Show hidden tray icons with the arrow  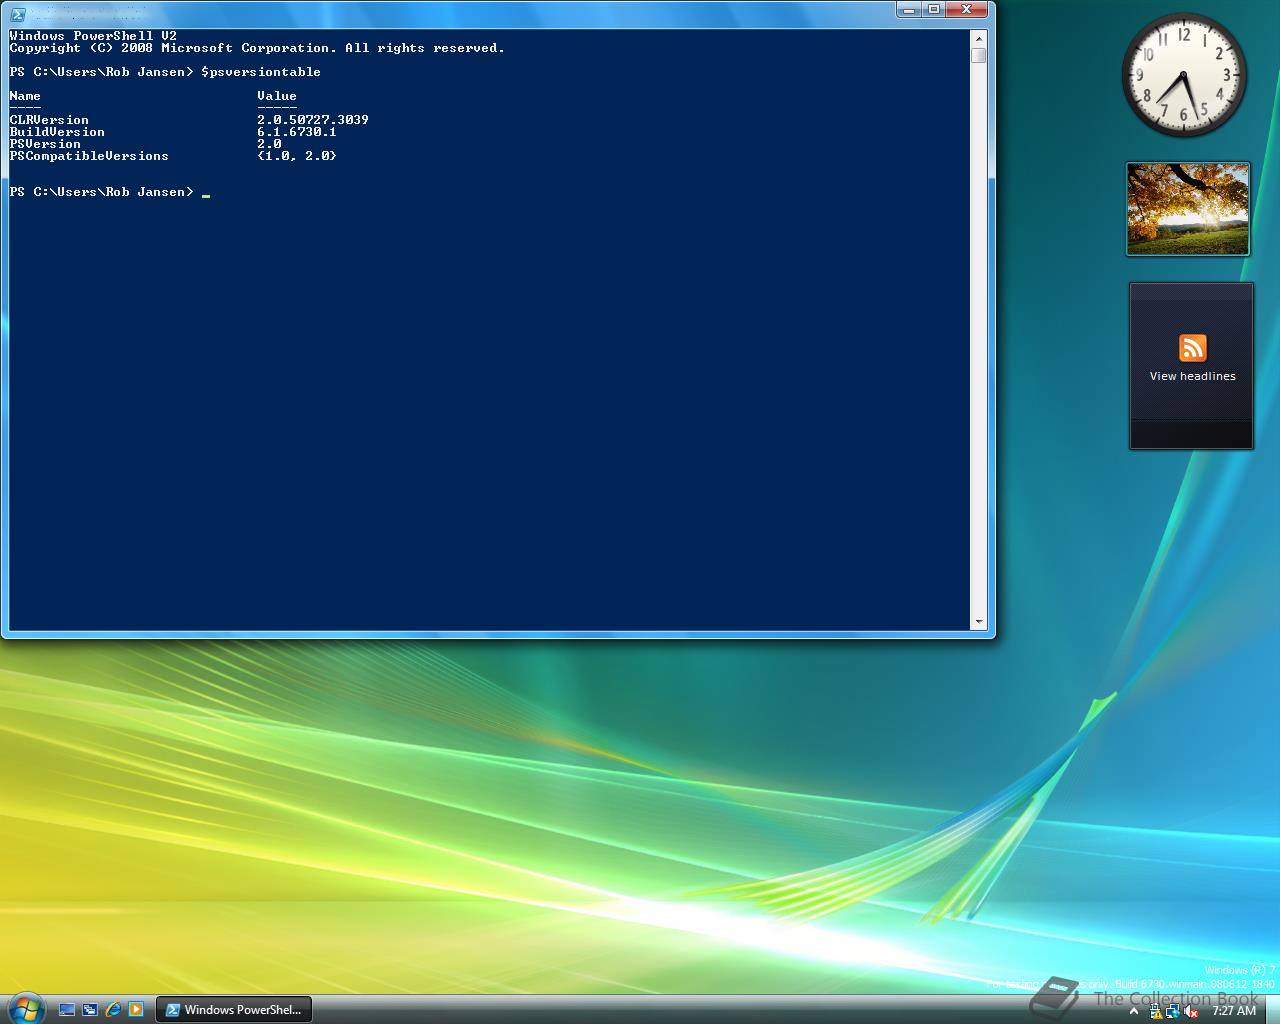click(x=1134, y=1012)
